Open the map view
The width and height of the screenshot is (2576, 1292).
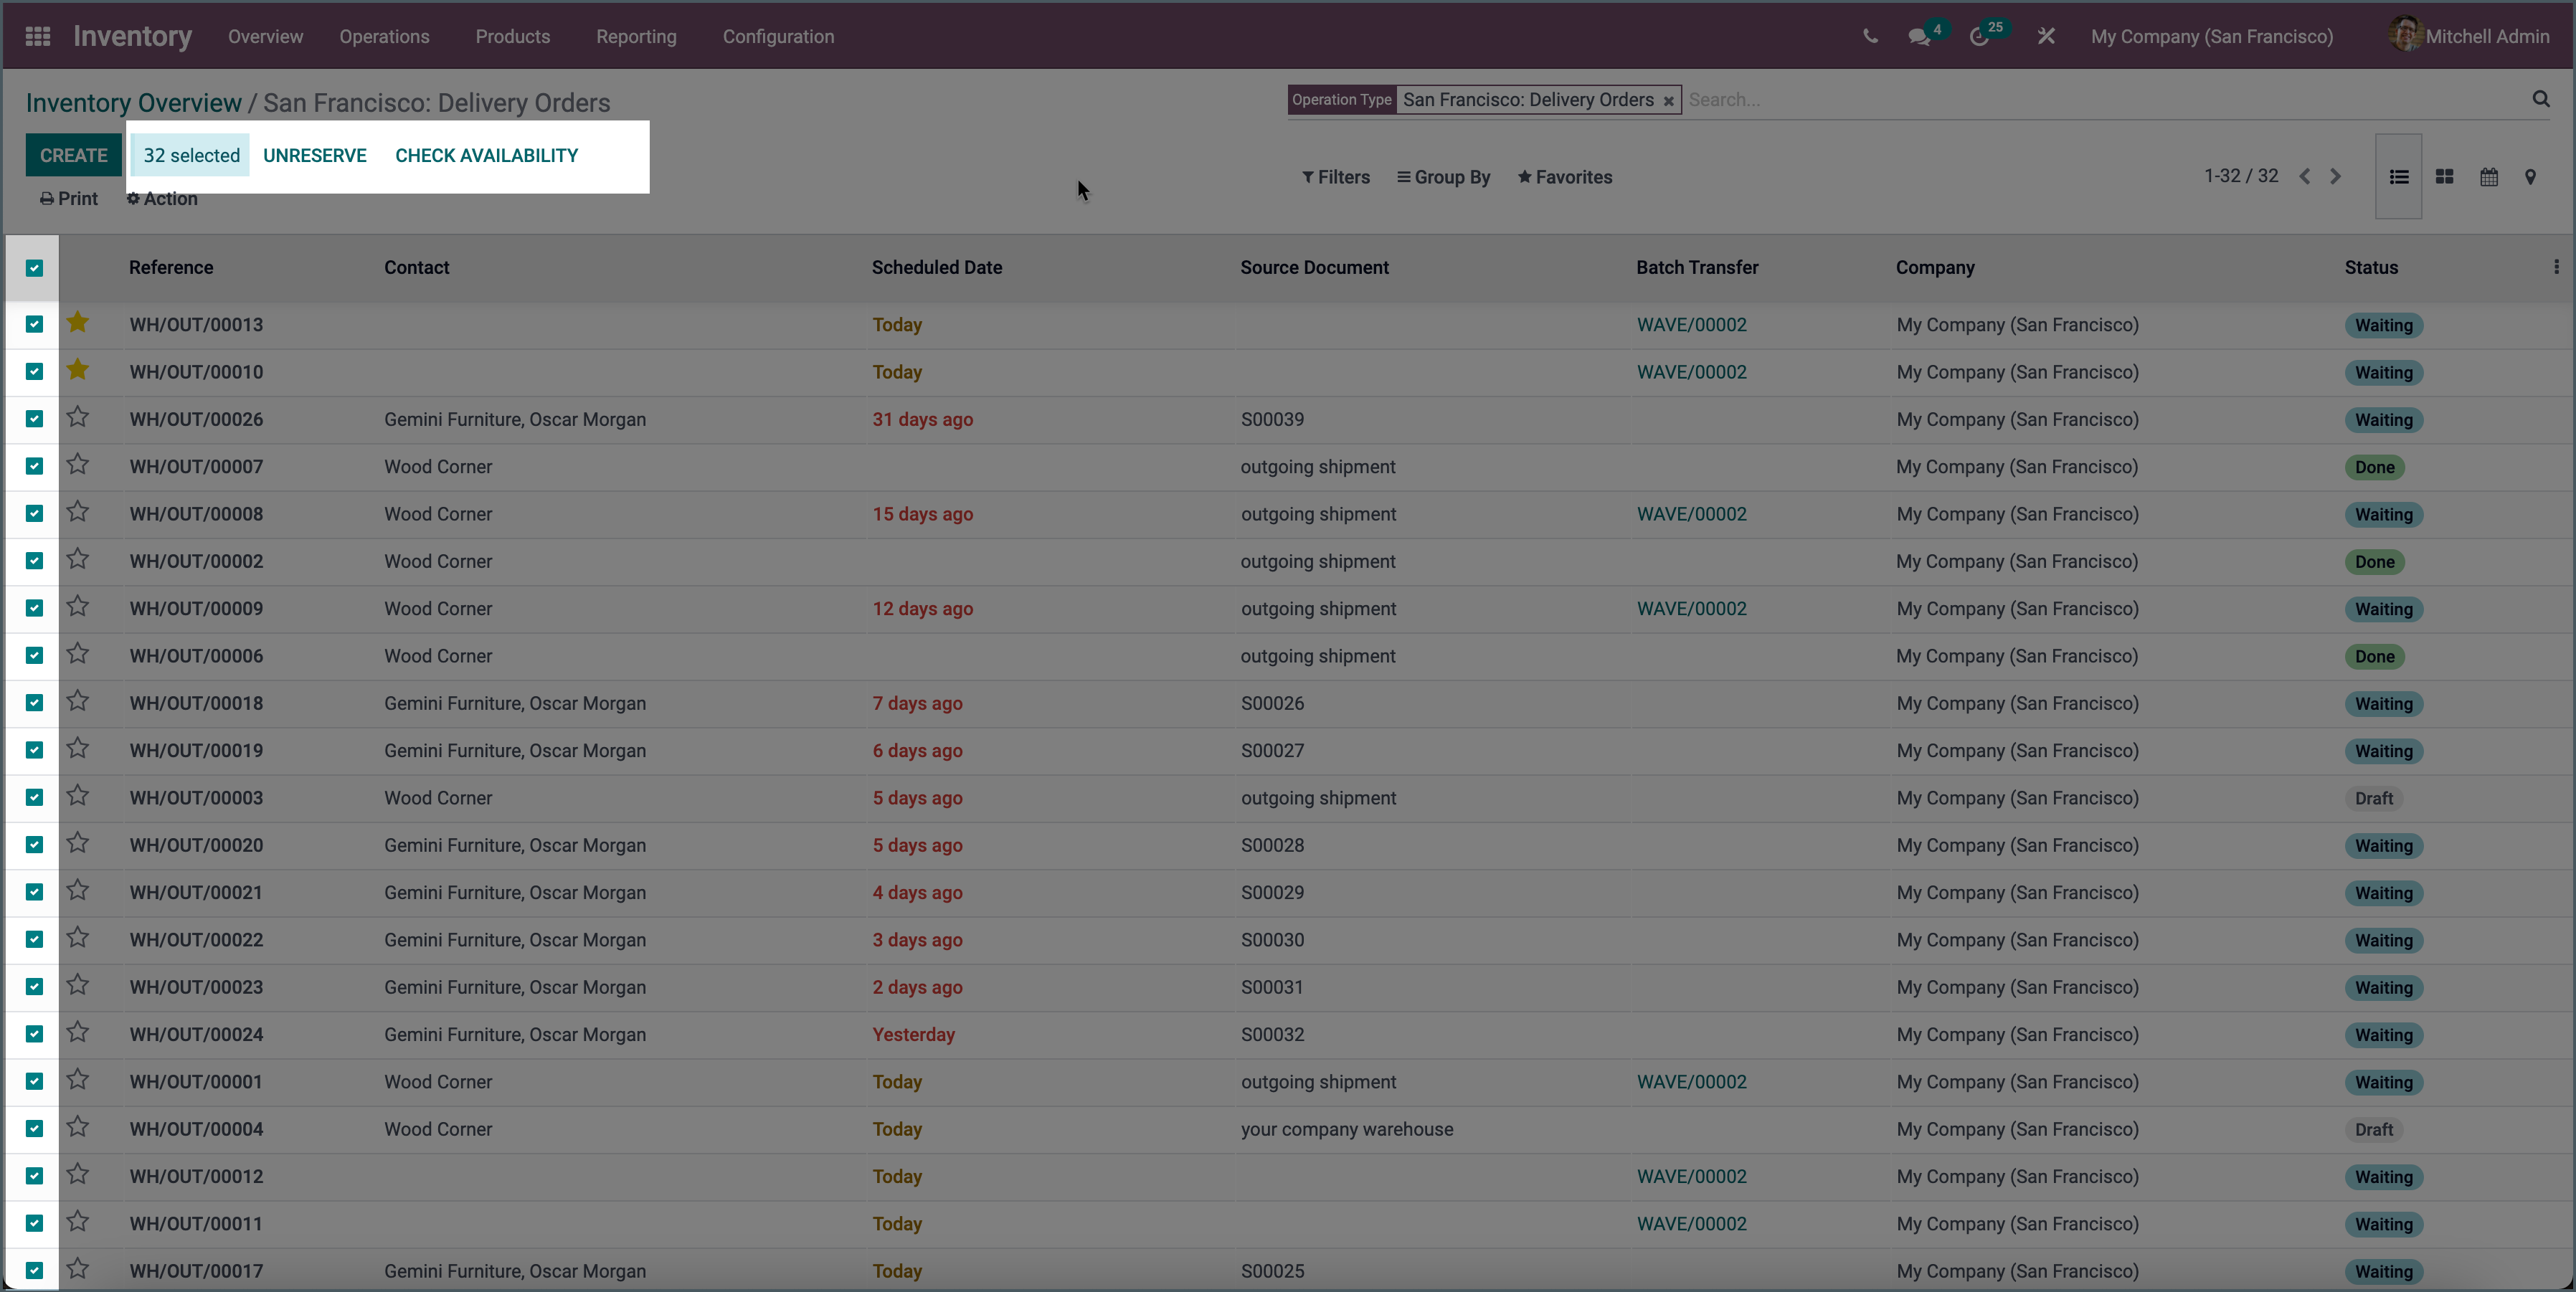click(2531, 176)
